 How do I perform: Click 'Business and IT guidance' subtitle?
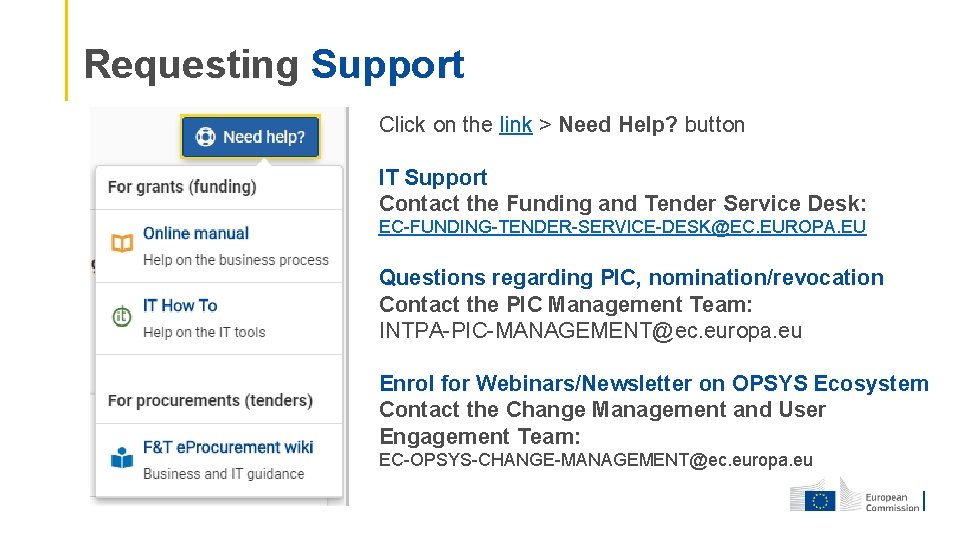pyautogui.click(x=223, y=474)
